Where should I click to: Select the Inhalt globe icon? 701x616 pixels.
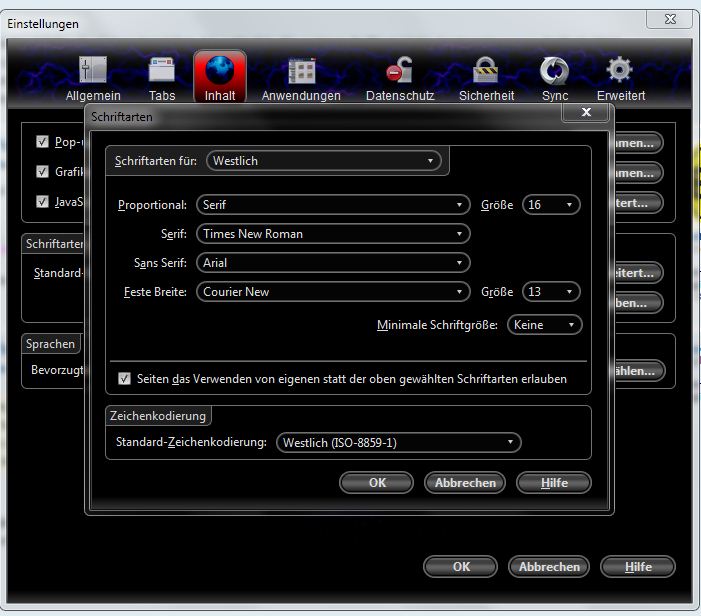coord(220,71)
